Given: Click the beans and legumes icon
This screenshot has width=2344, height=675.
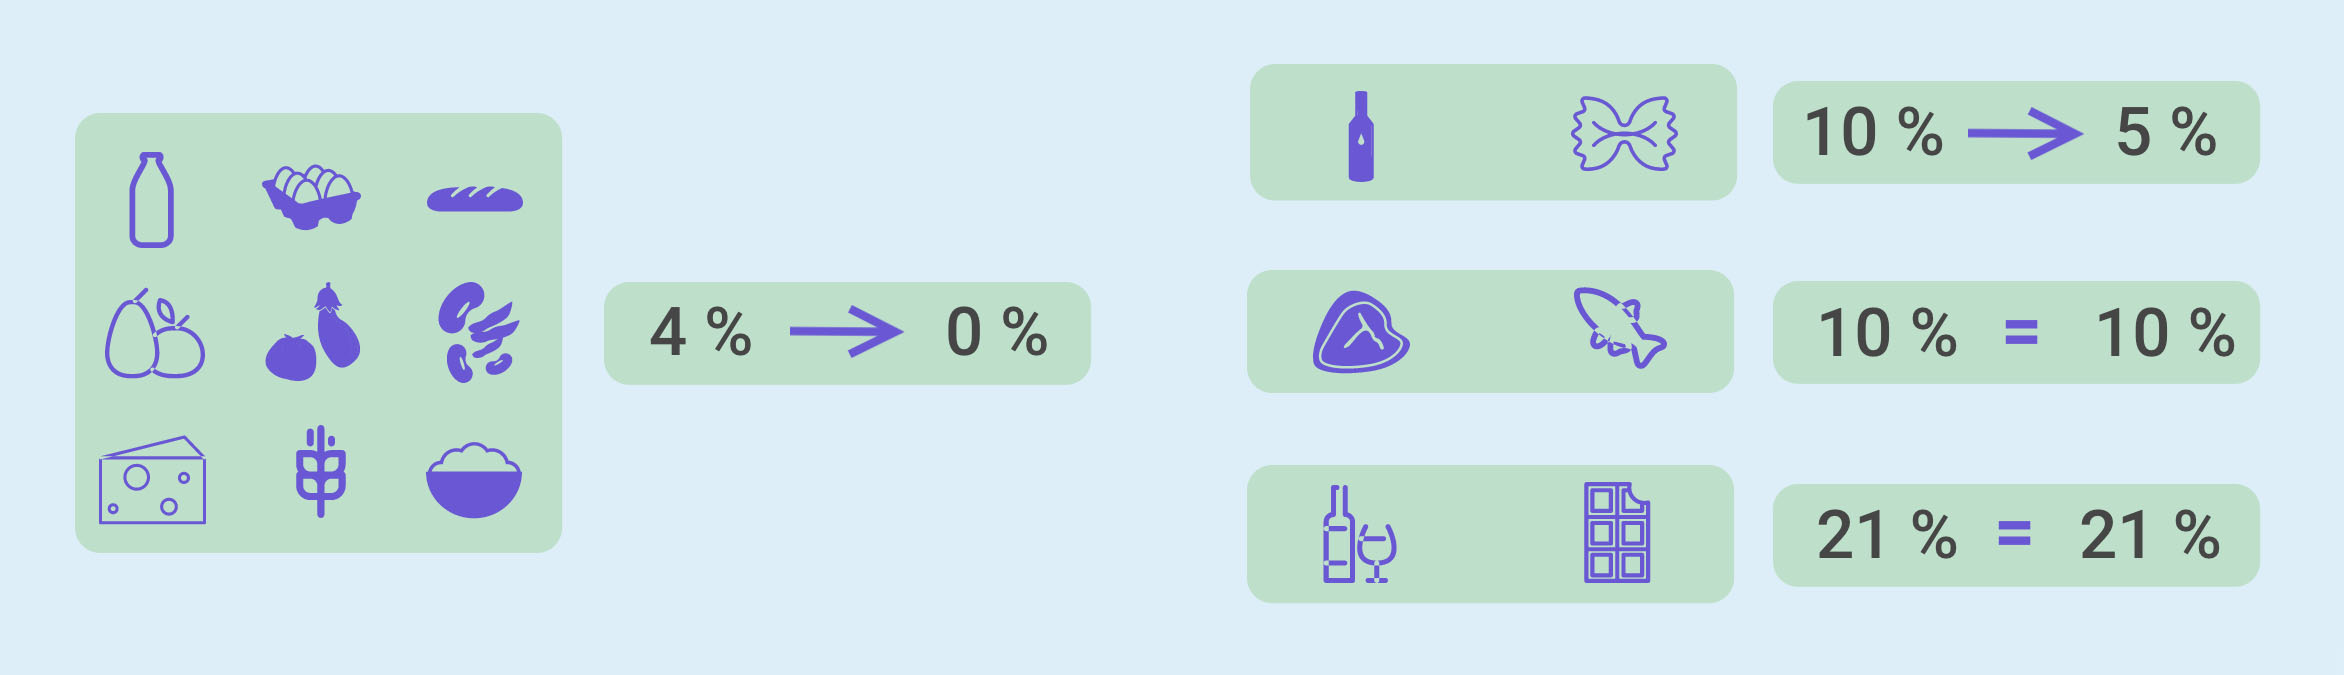Looking at the screenshot, I should click(477, 333).
